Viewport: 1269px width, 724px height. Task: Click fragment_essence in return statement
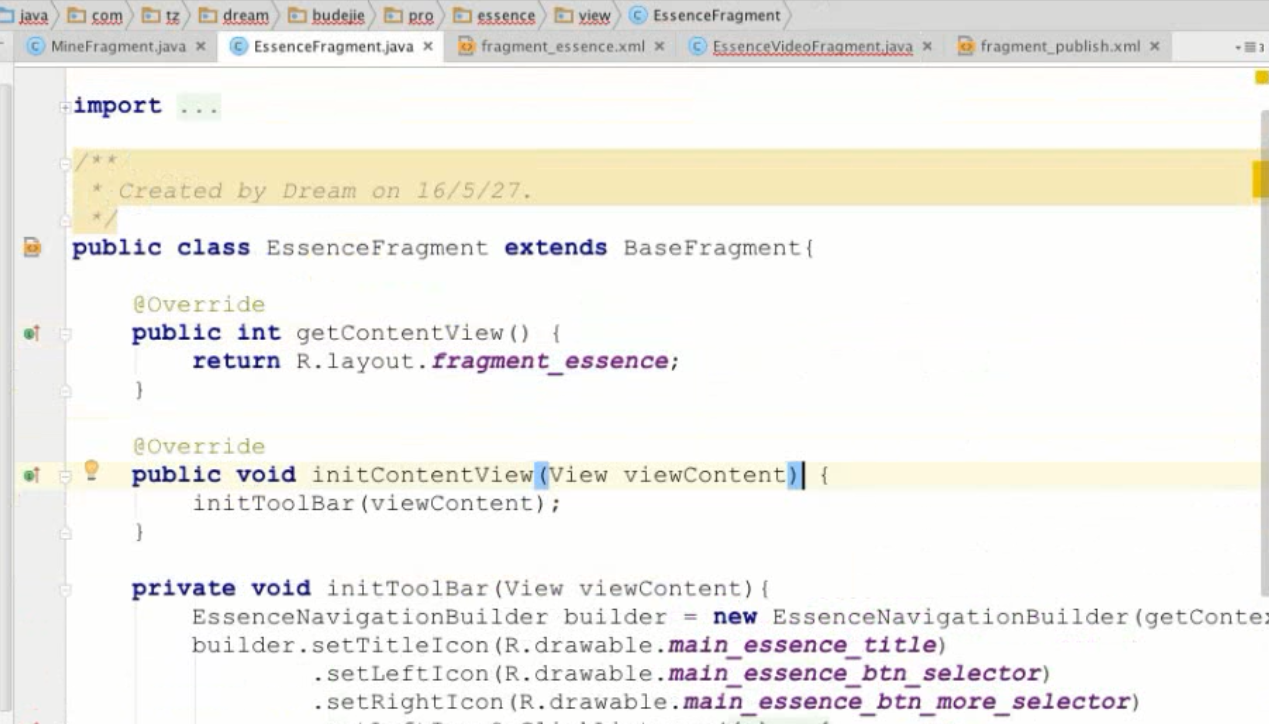pyautogui.click(x=549, y=361)
